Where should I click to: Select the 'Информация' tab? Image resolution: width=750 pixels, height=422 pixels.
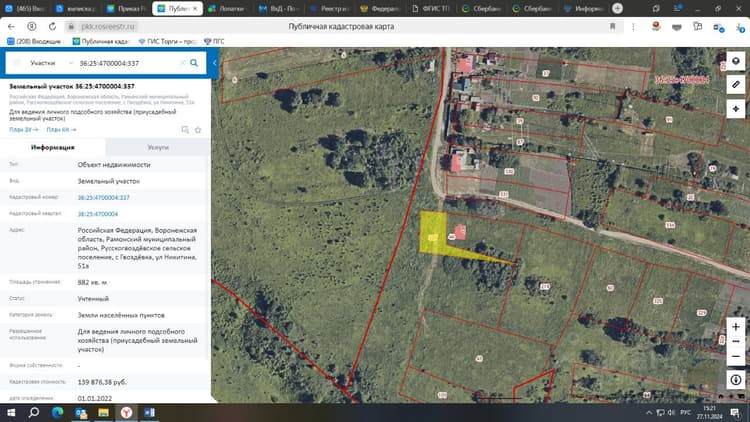[x=53, y=147]
